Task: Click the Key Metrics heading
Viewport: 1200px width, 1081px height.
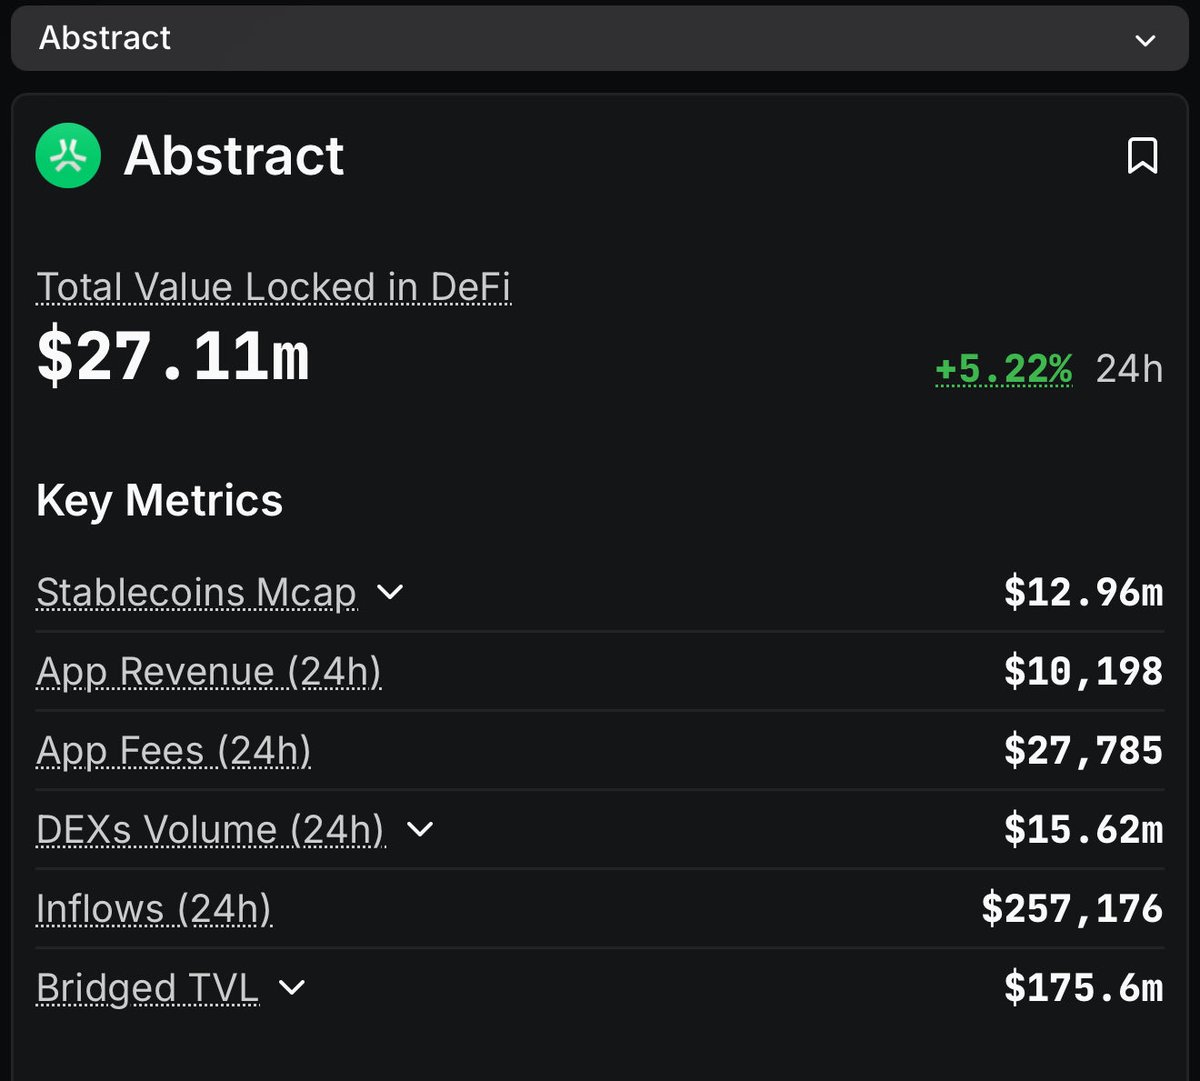Action: pyautogui.click(x=160, y=500)
